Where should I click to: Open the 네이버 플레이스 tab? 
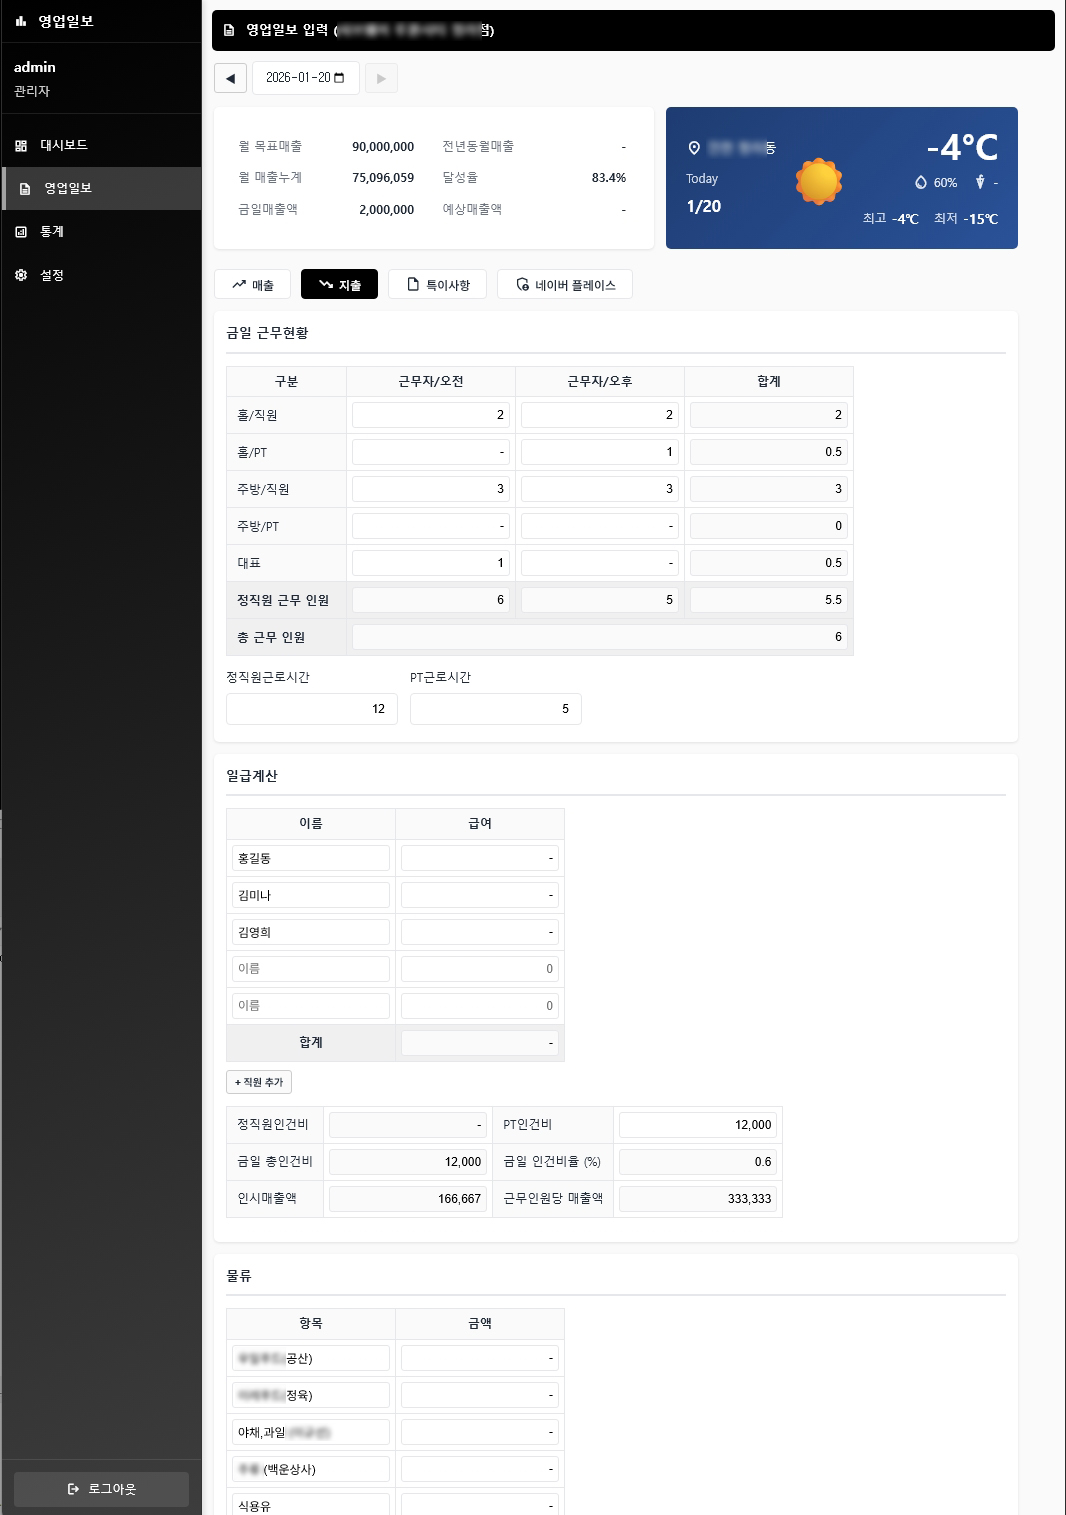[x=565, y=285]
